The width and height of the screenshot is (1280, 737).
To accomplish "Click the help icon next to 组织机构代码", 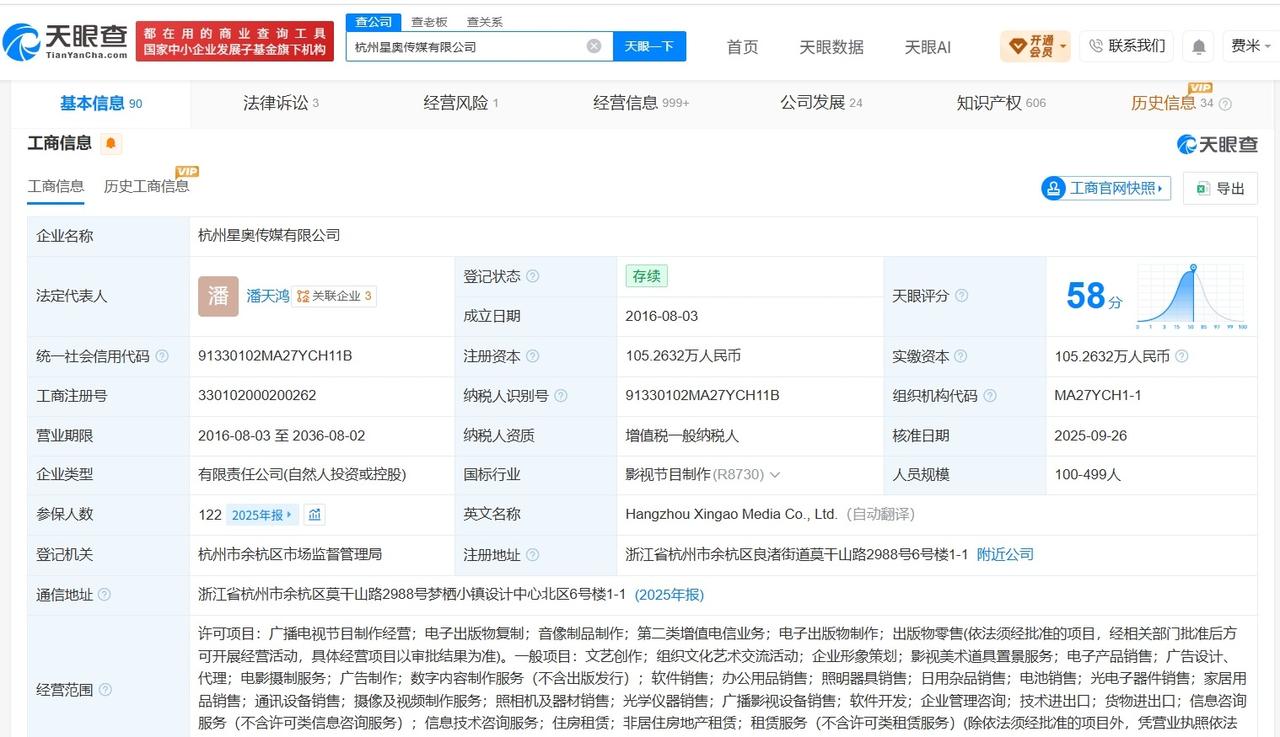I will (990, 396).
